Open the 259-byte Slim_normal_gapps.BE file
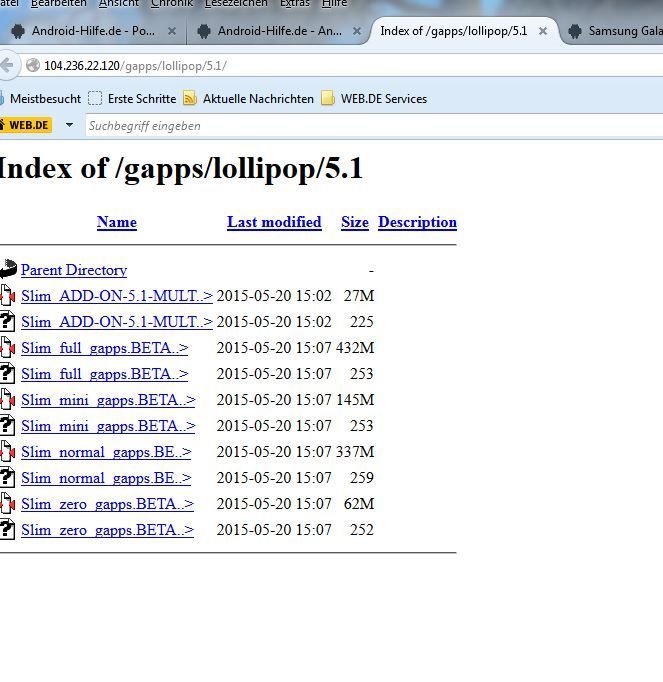The width and height of the screenshot is (663, 682). (x=106, y=478)
